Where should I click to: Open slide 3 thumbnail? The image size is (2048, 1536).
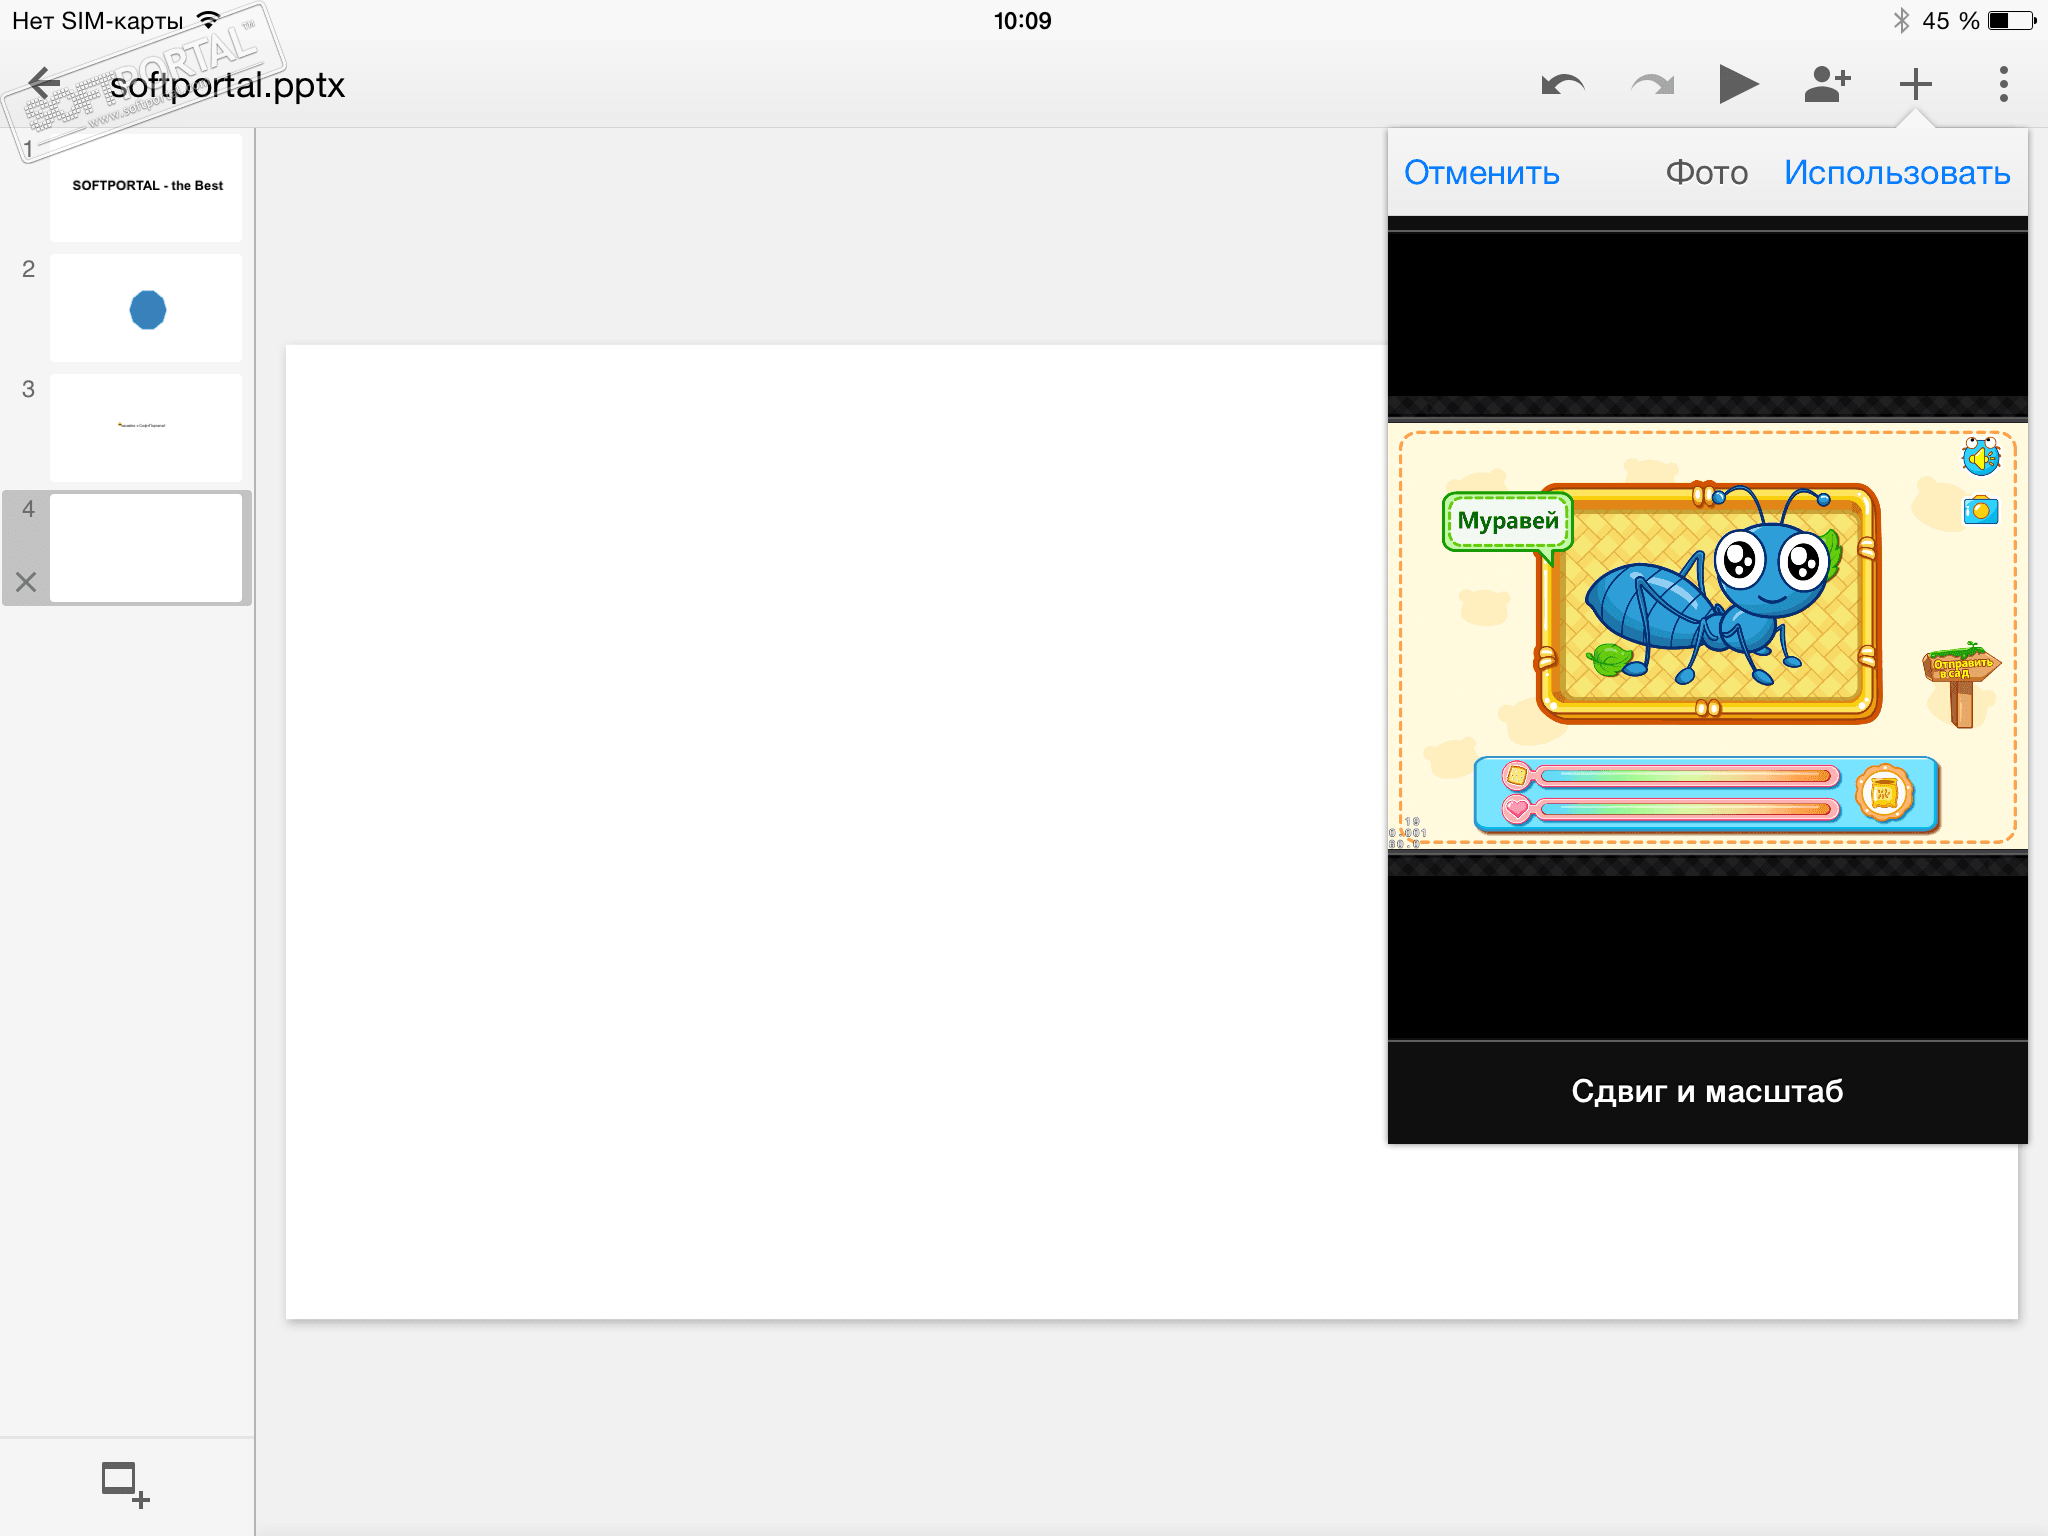pos(146,428)
